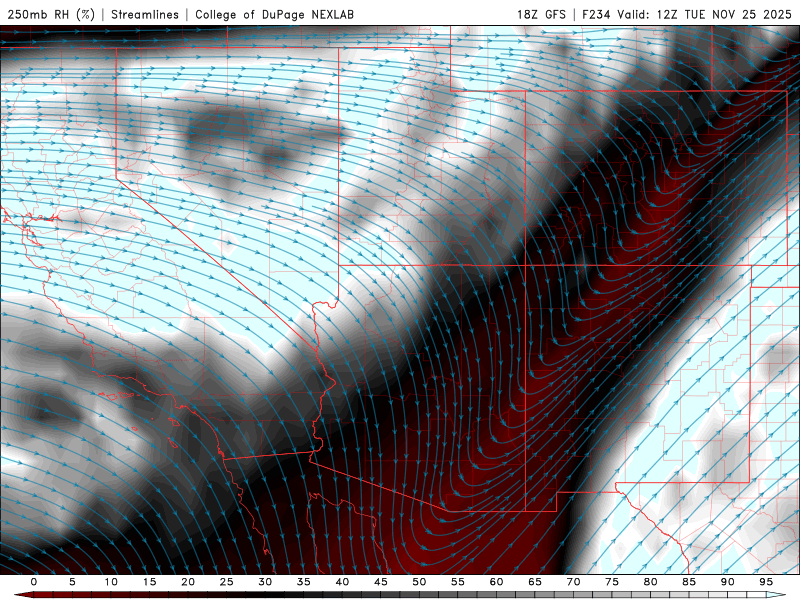
Task: Click the color scale label "15"
Action: pyautogui.click(x=149, y=582)
